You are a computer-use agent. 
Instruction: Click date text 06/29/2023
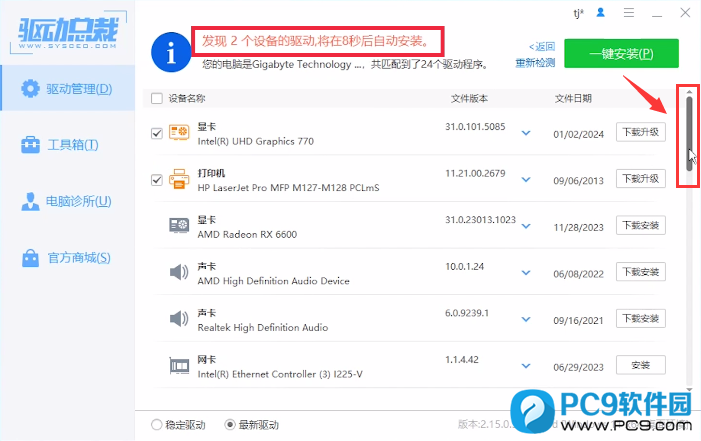(x=579, y=367)
